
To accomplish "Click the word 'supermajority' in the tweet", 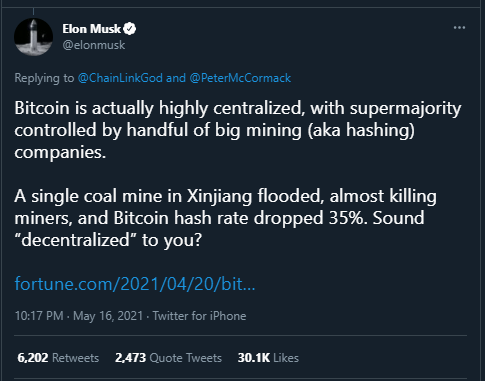I will (x=405, y=109).
